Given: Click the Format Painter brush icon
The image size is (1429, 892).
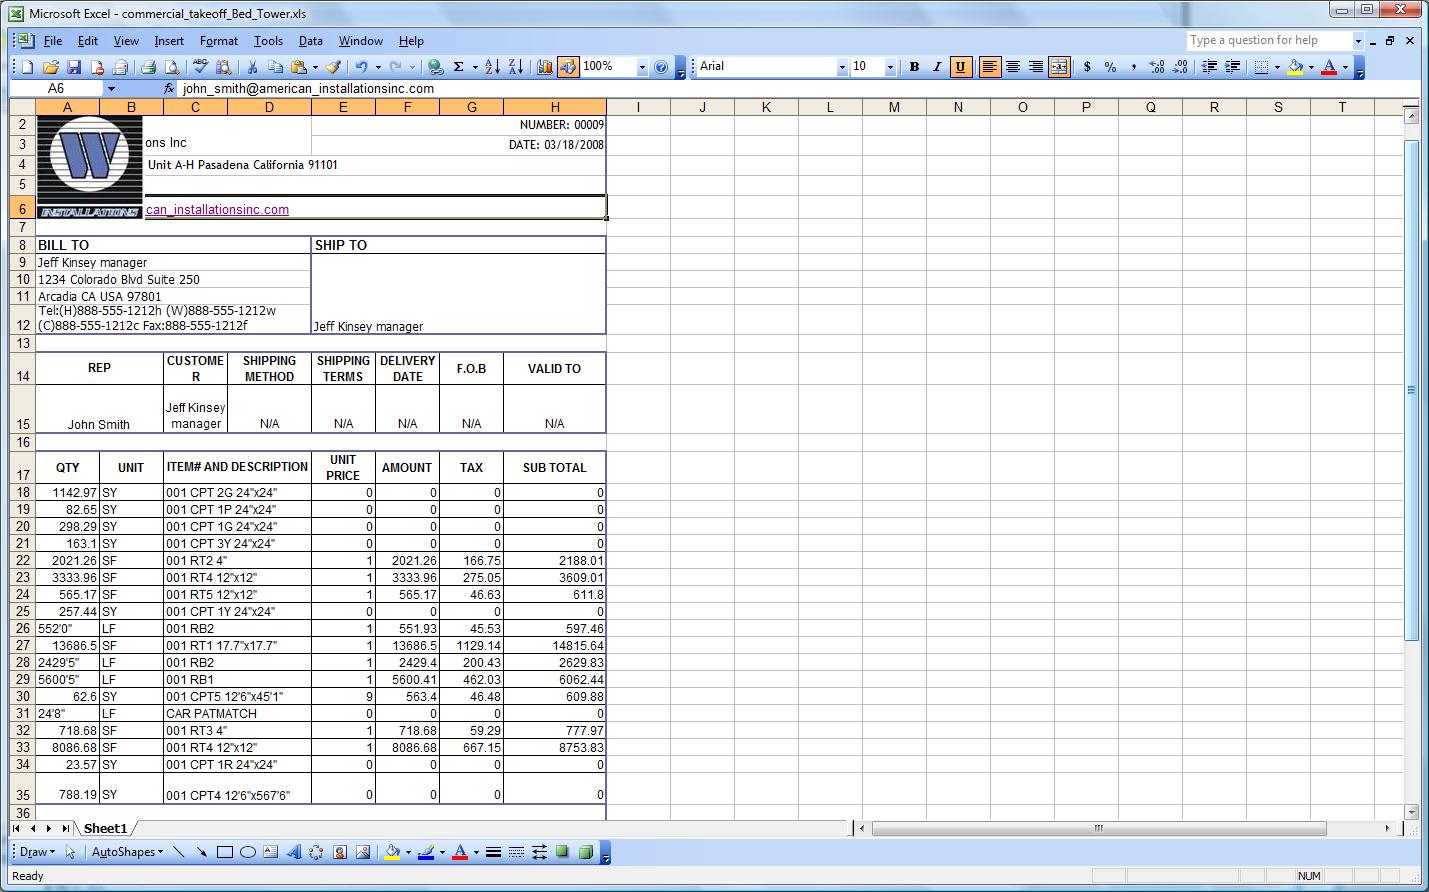Looking at the screenshot, I should point(334,67).
